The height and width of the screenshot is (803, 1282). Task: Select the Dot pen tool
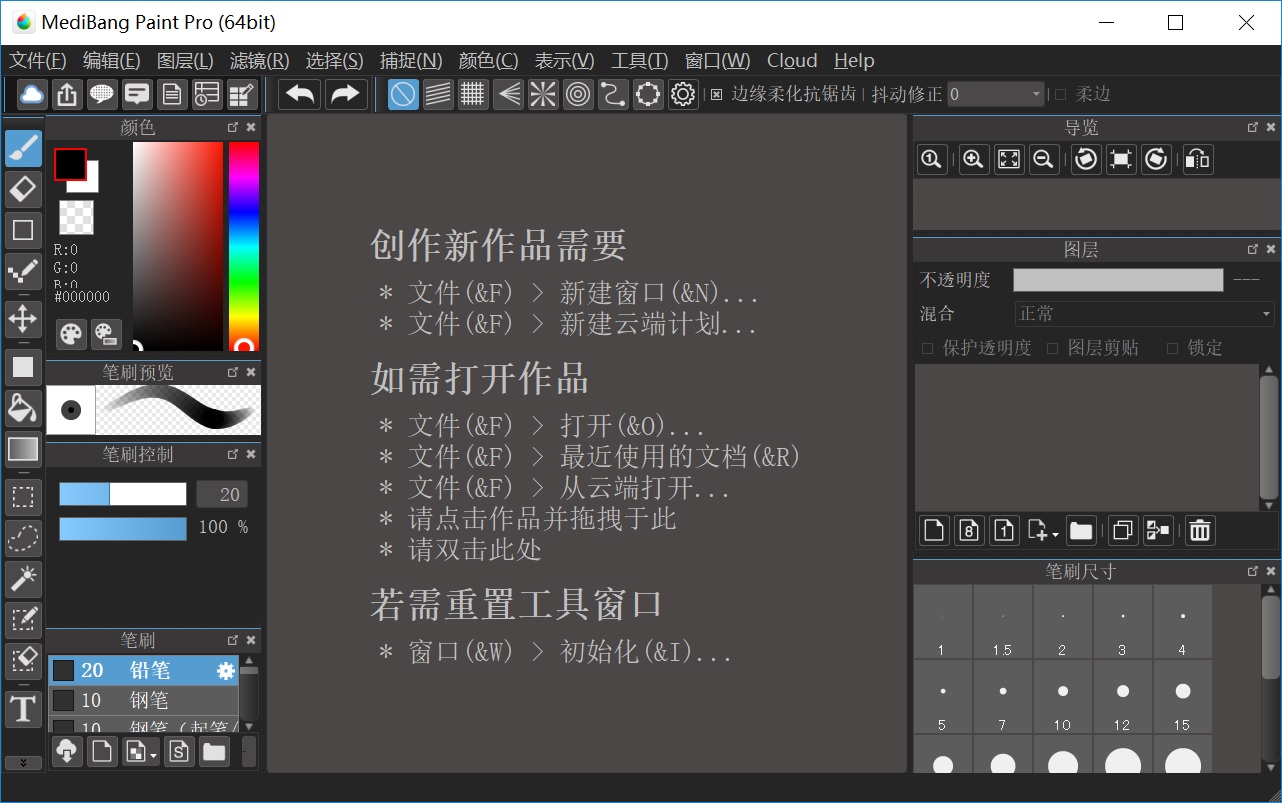pos(23,272)
